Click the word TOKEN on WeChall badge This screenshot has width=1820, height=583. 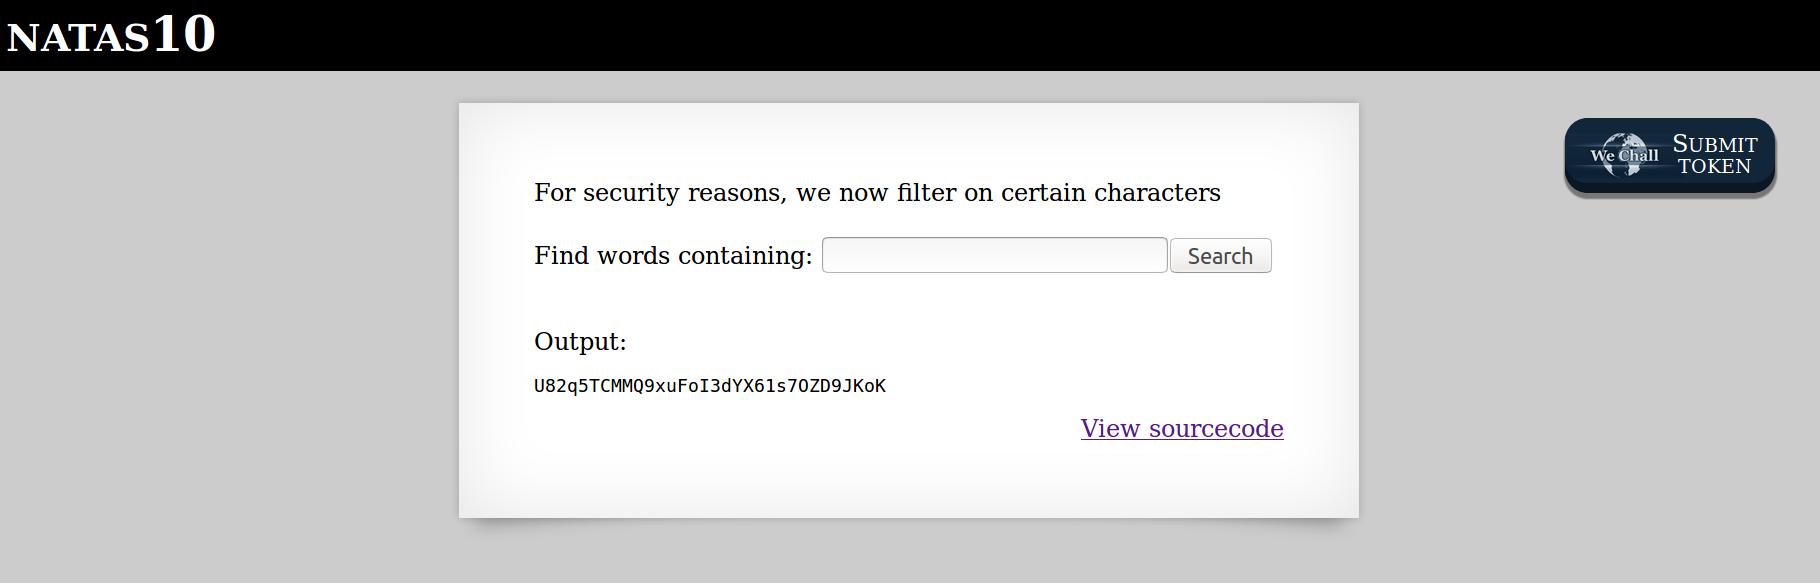tap(1714, 167)
